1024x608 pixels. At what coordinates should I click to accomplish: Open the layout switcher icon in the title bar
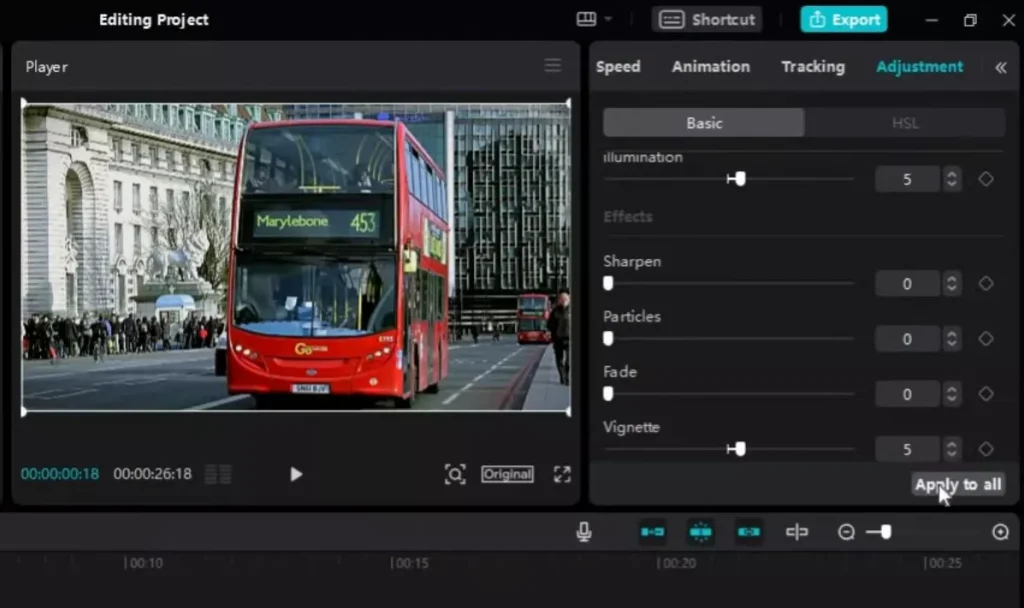585,19
